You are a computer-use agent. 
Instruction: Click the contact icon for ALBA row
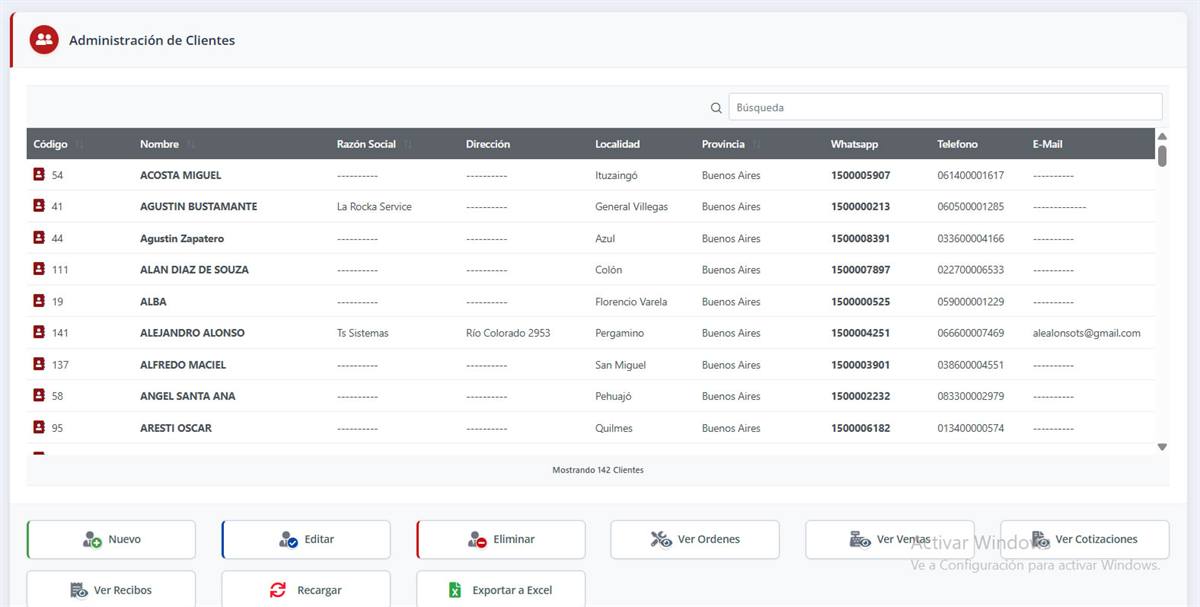pos(39,301)
